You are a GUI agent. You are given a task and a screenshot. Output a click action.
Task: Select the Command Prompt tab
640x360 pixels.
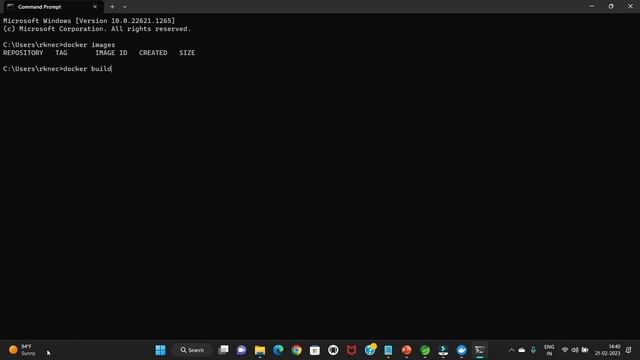(53, 7)
